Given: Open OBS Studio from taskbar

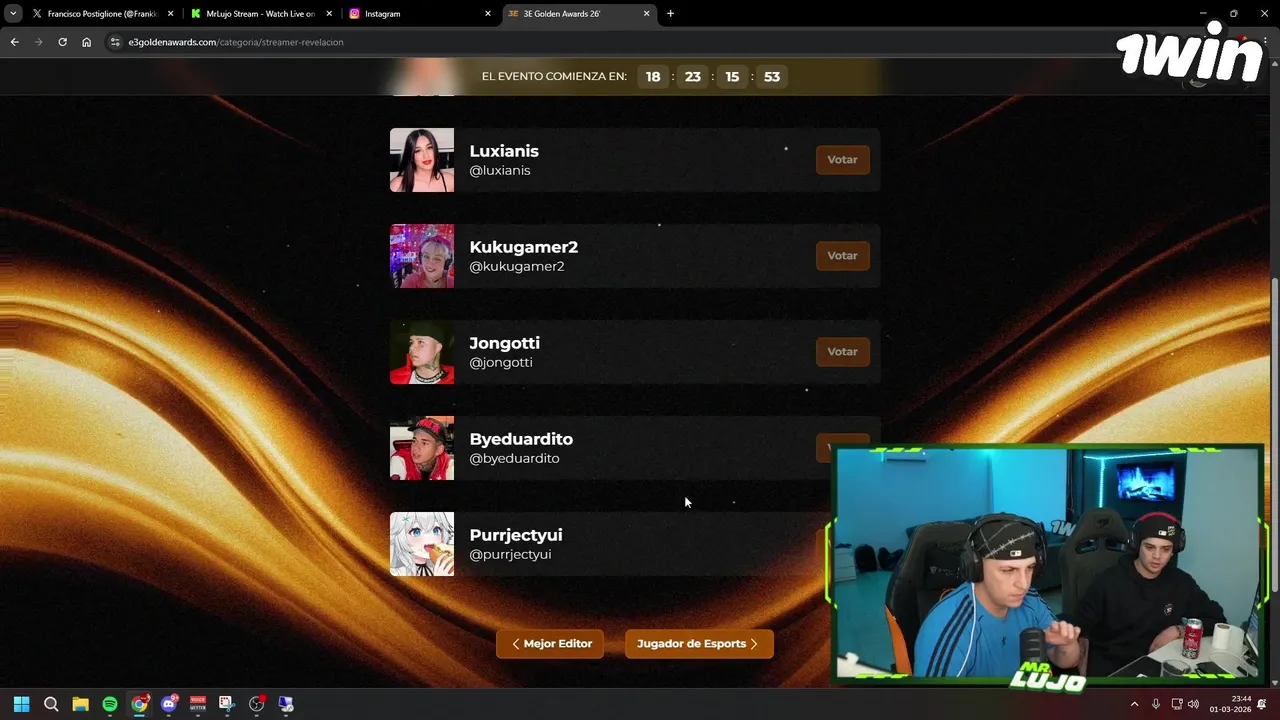Looking at the screenshot, I should tap(257, 704).
